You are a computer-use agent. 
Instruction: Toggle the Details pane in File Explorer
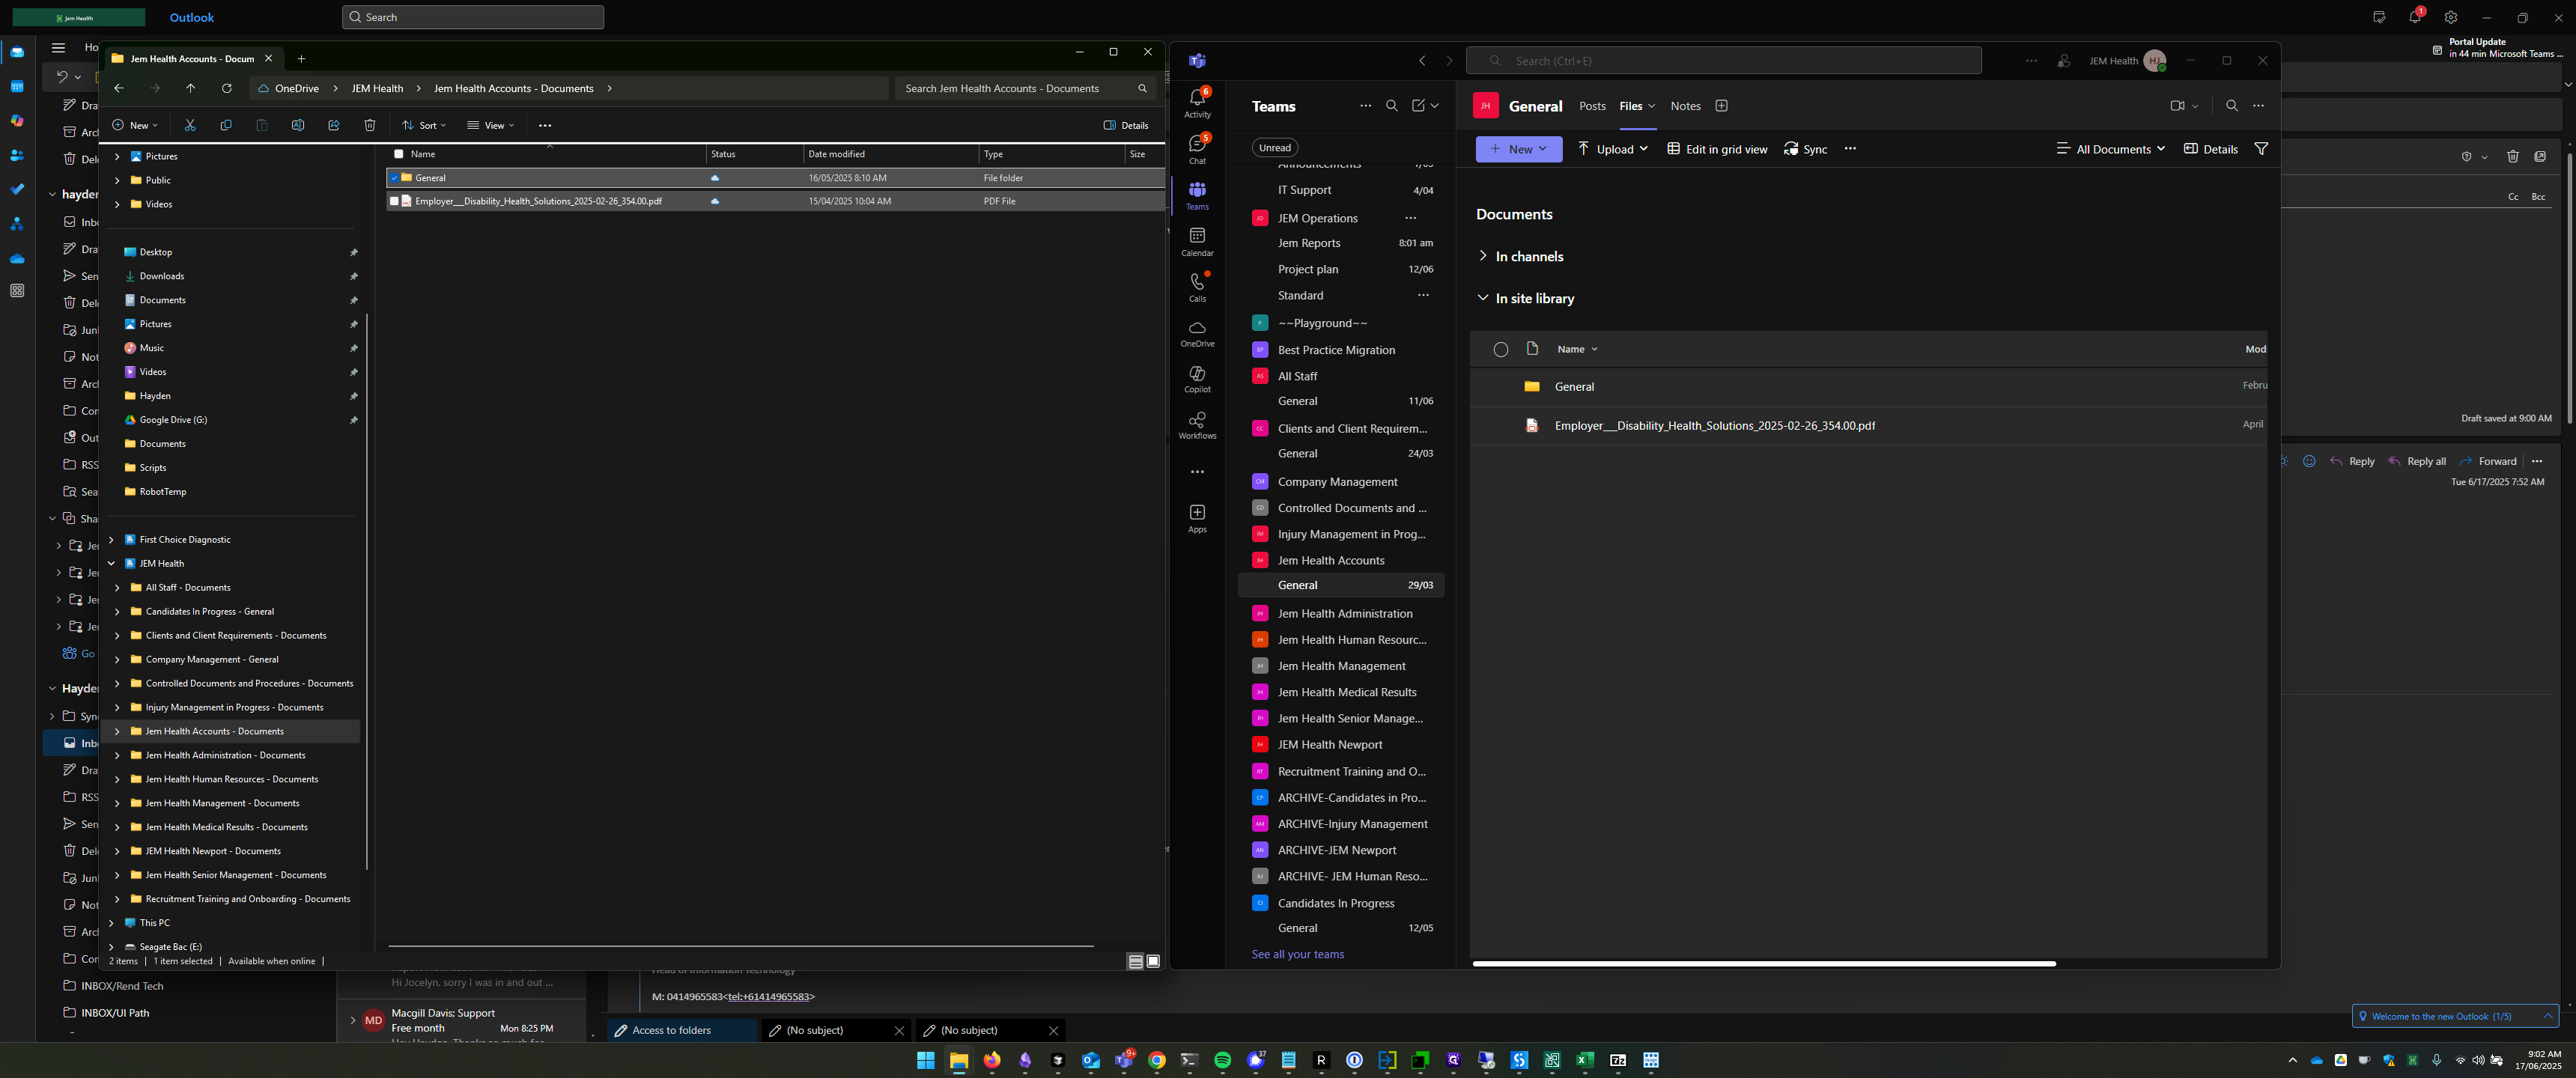tap(1126, 125)
